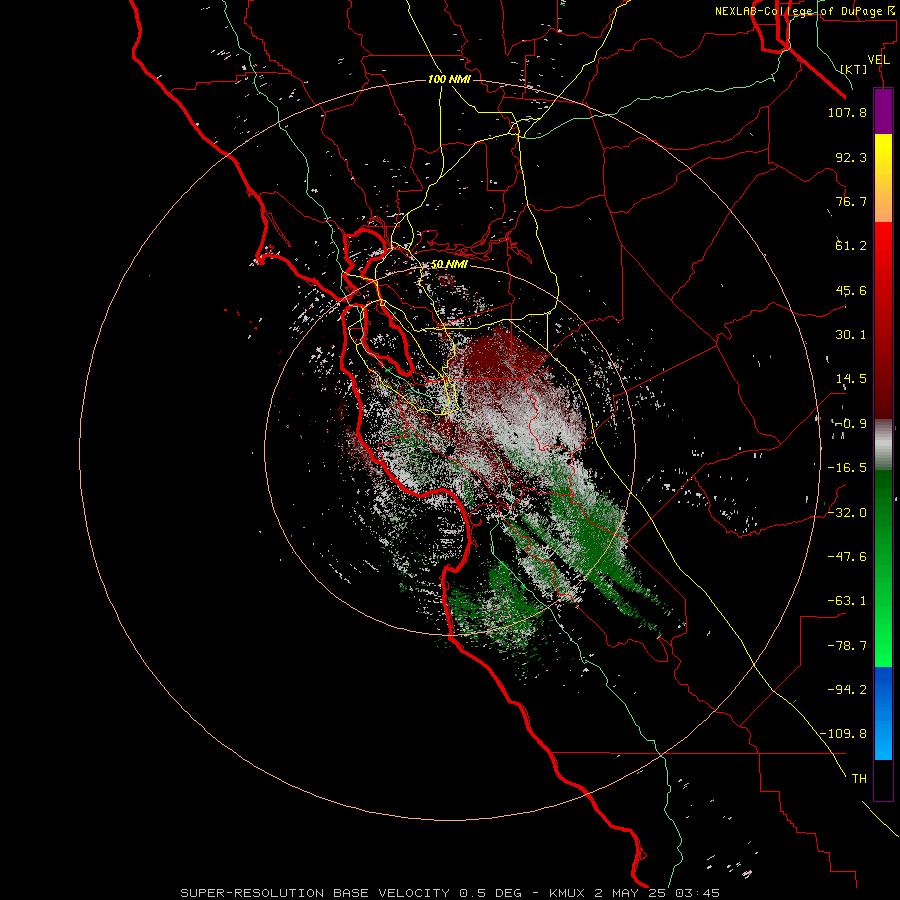
Task: Click the -63.1 legend value
Action: pyautogui.click(x=847, y=601)
